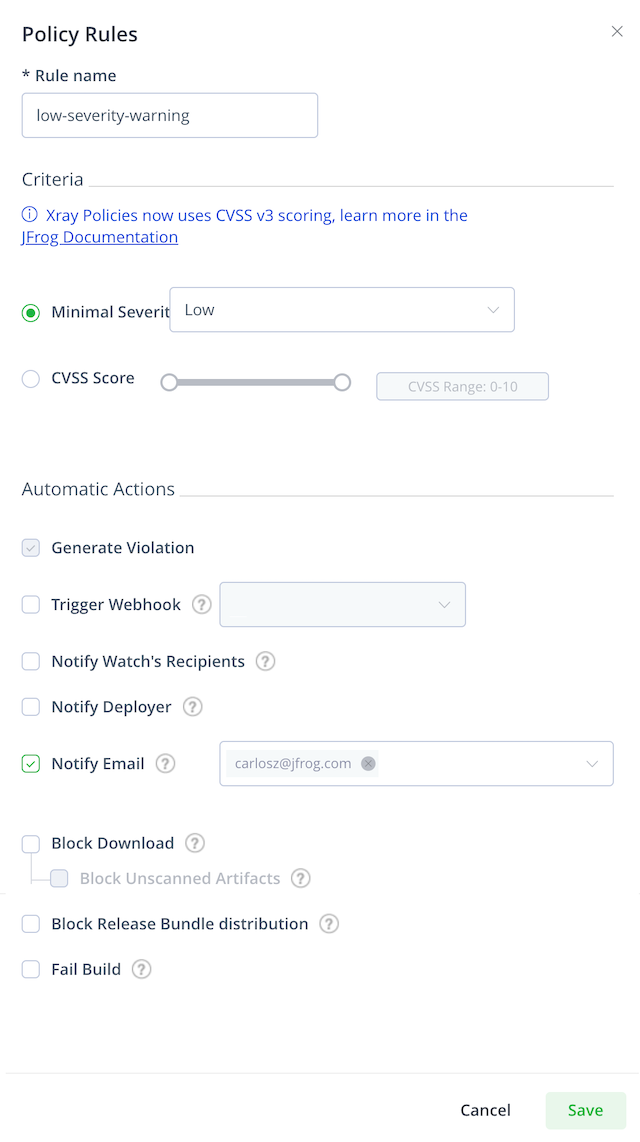Viewport: 640px width, 1142px height.
Task: Expand the Trigger Webhook dropdown
Action: click(342, 605)
